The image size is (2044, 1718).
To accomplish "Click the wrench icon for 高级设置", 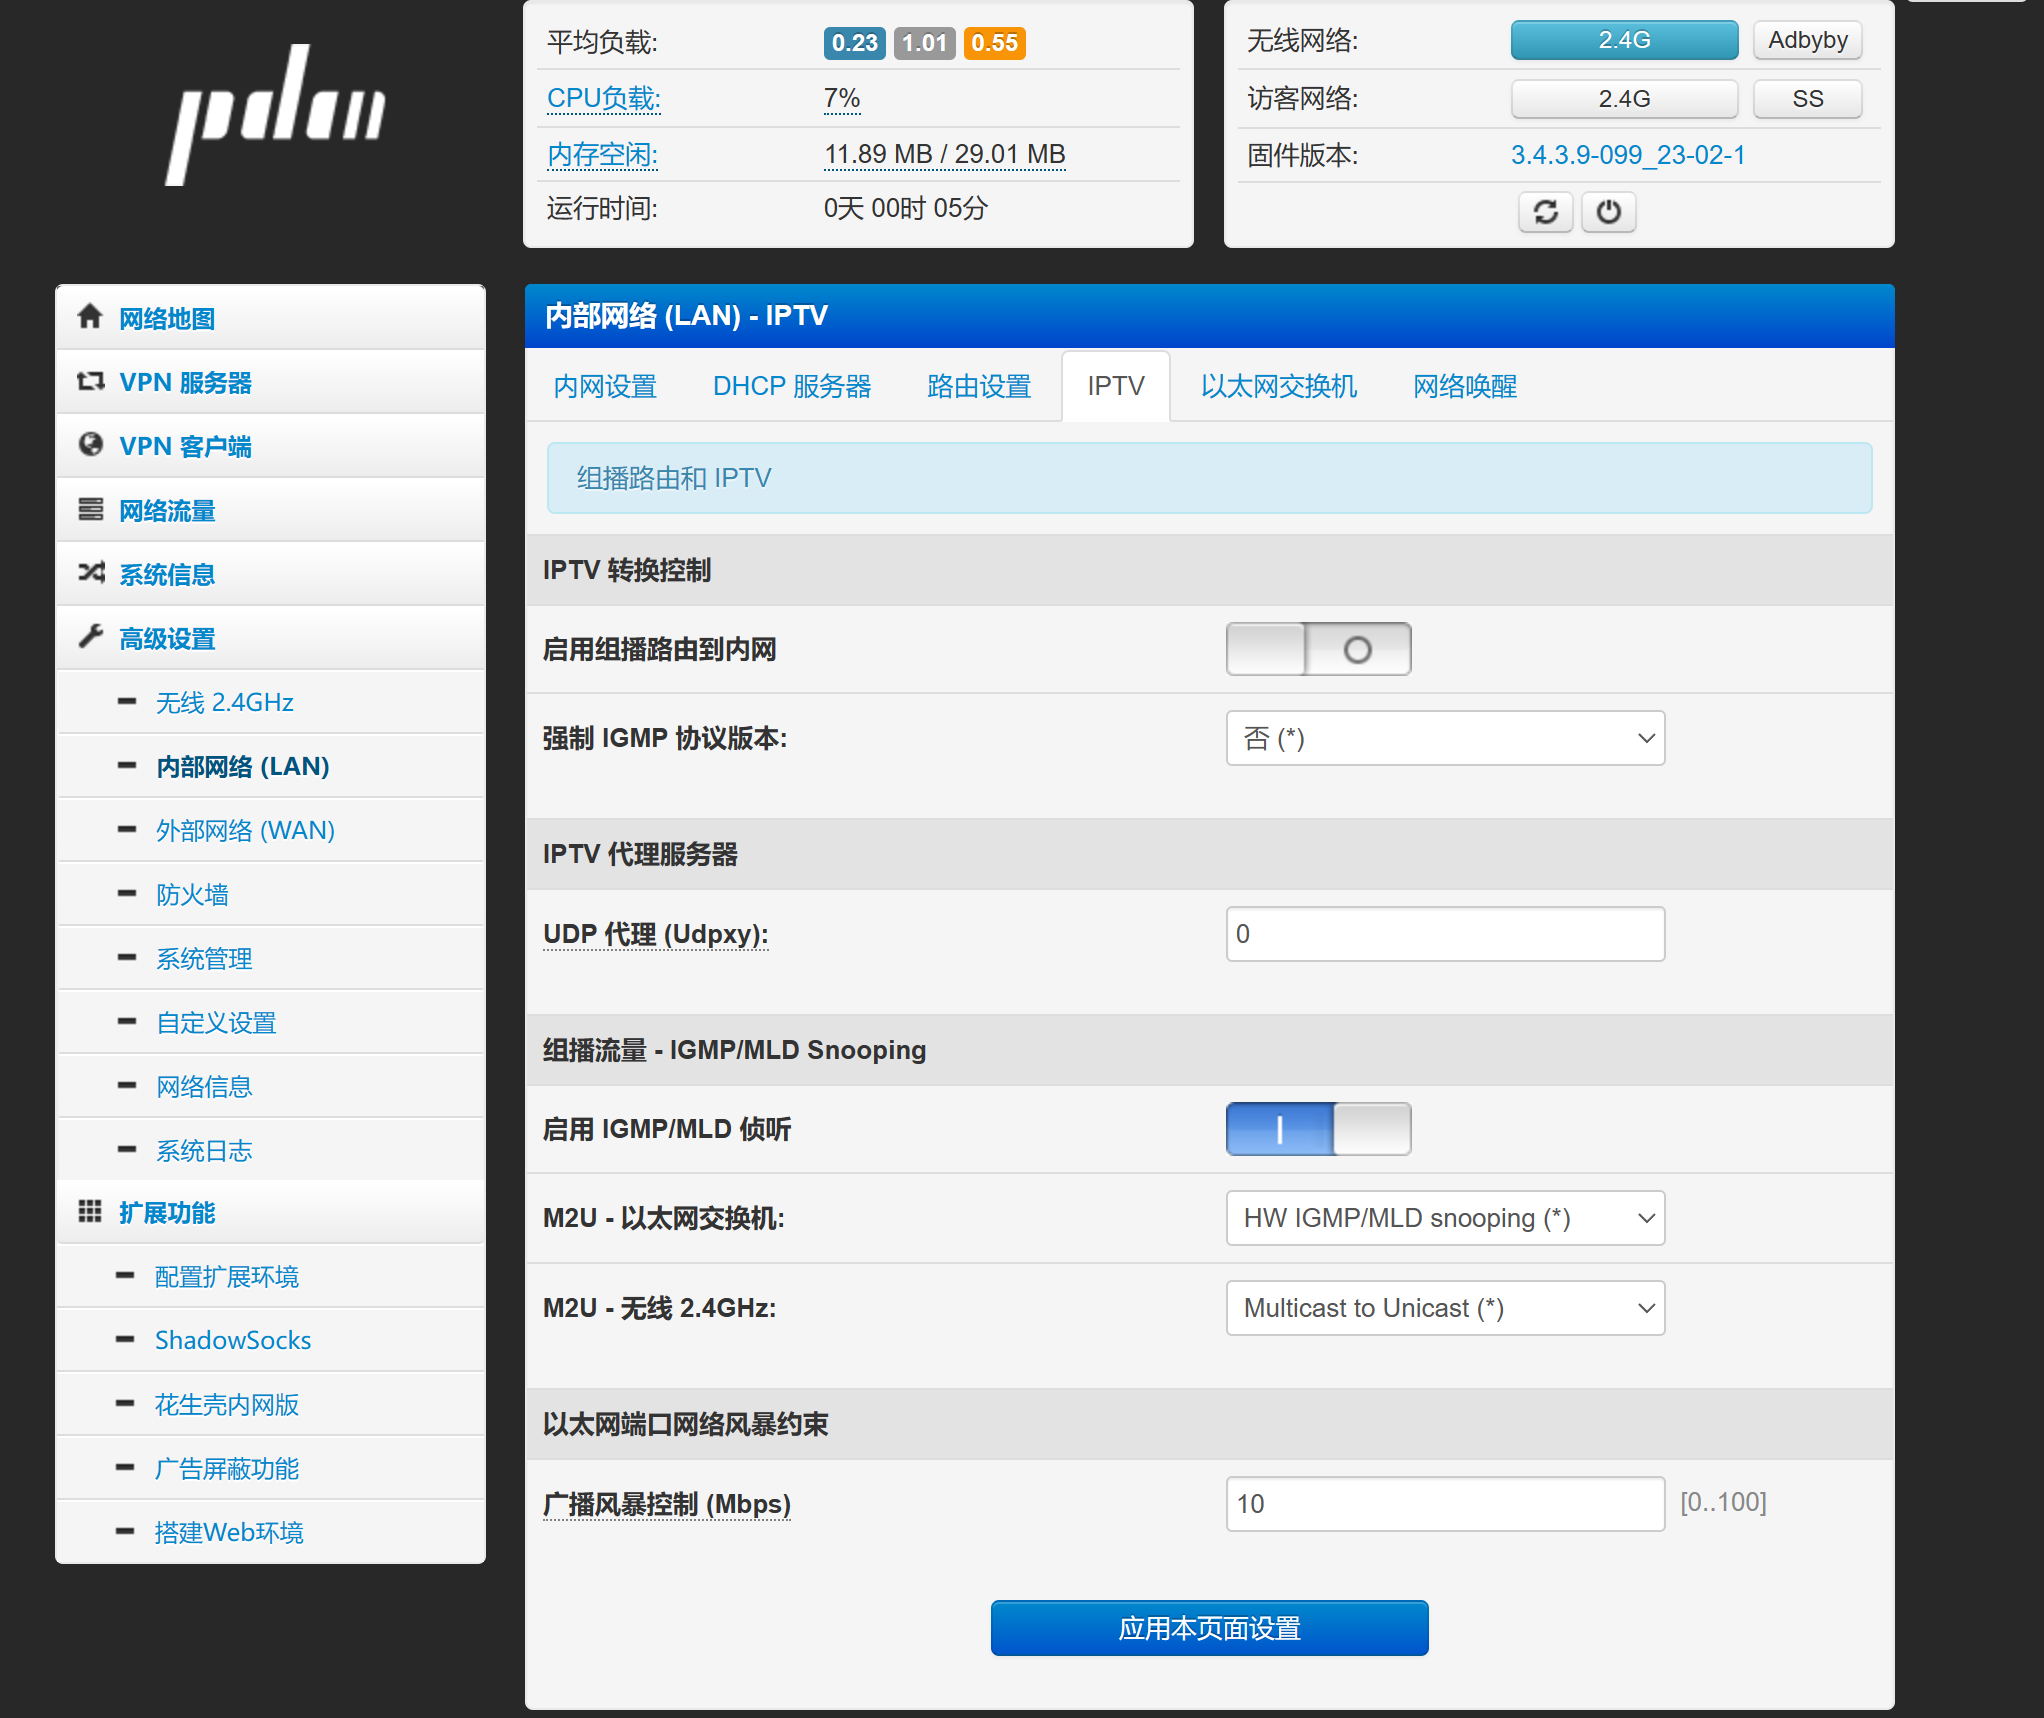I will (90, 637).
